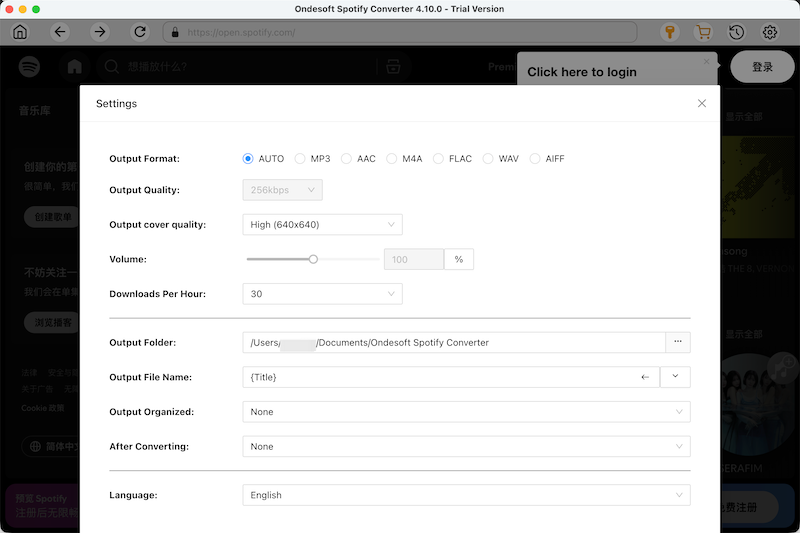
Task: Select the WAV output format
Action: coord(488,159)
